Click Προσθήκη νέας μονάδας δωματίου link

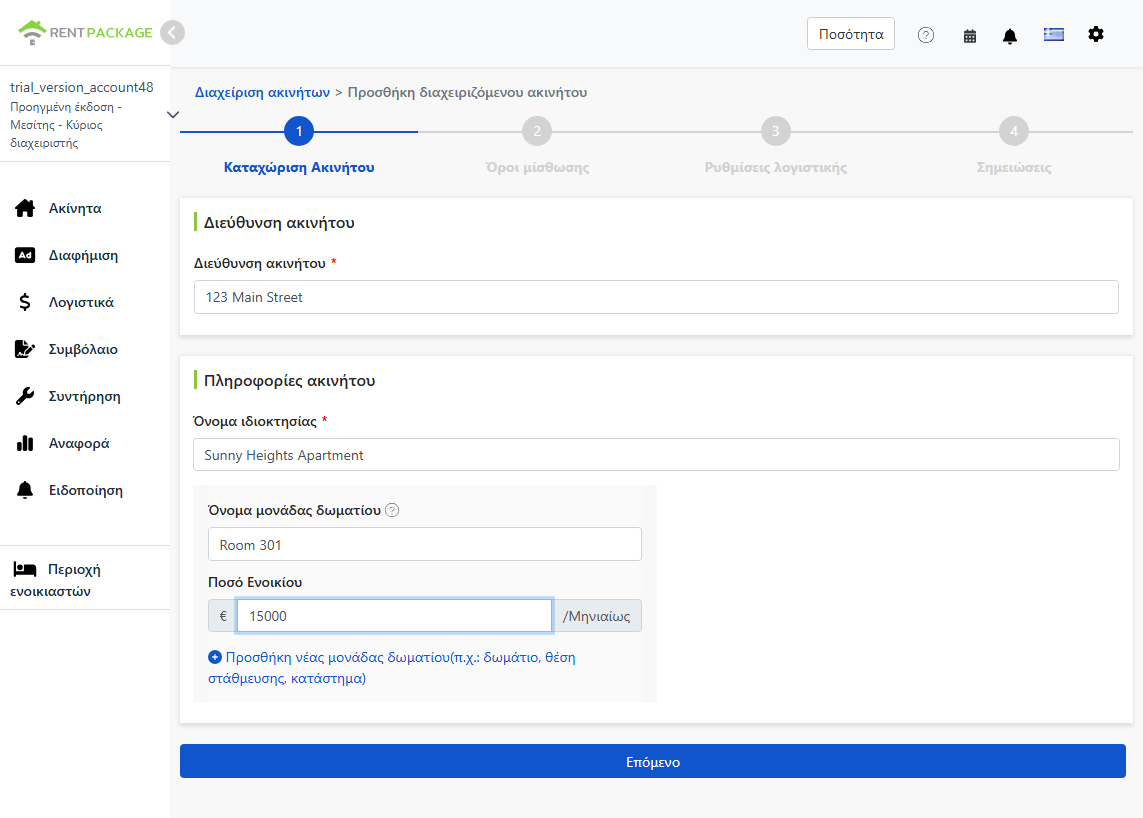[x=391, y=667]
